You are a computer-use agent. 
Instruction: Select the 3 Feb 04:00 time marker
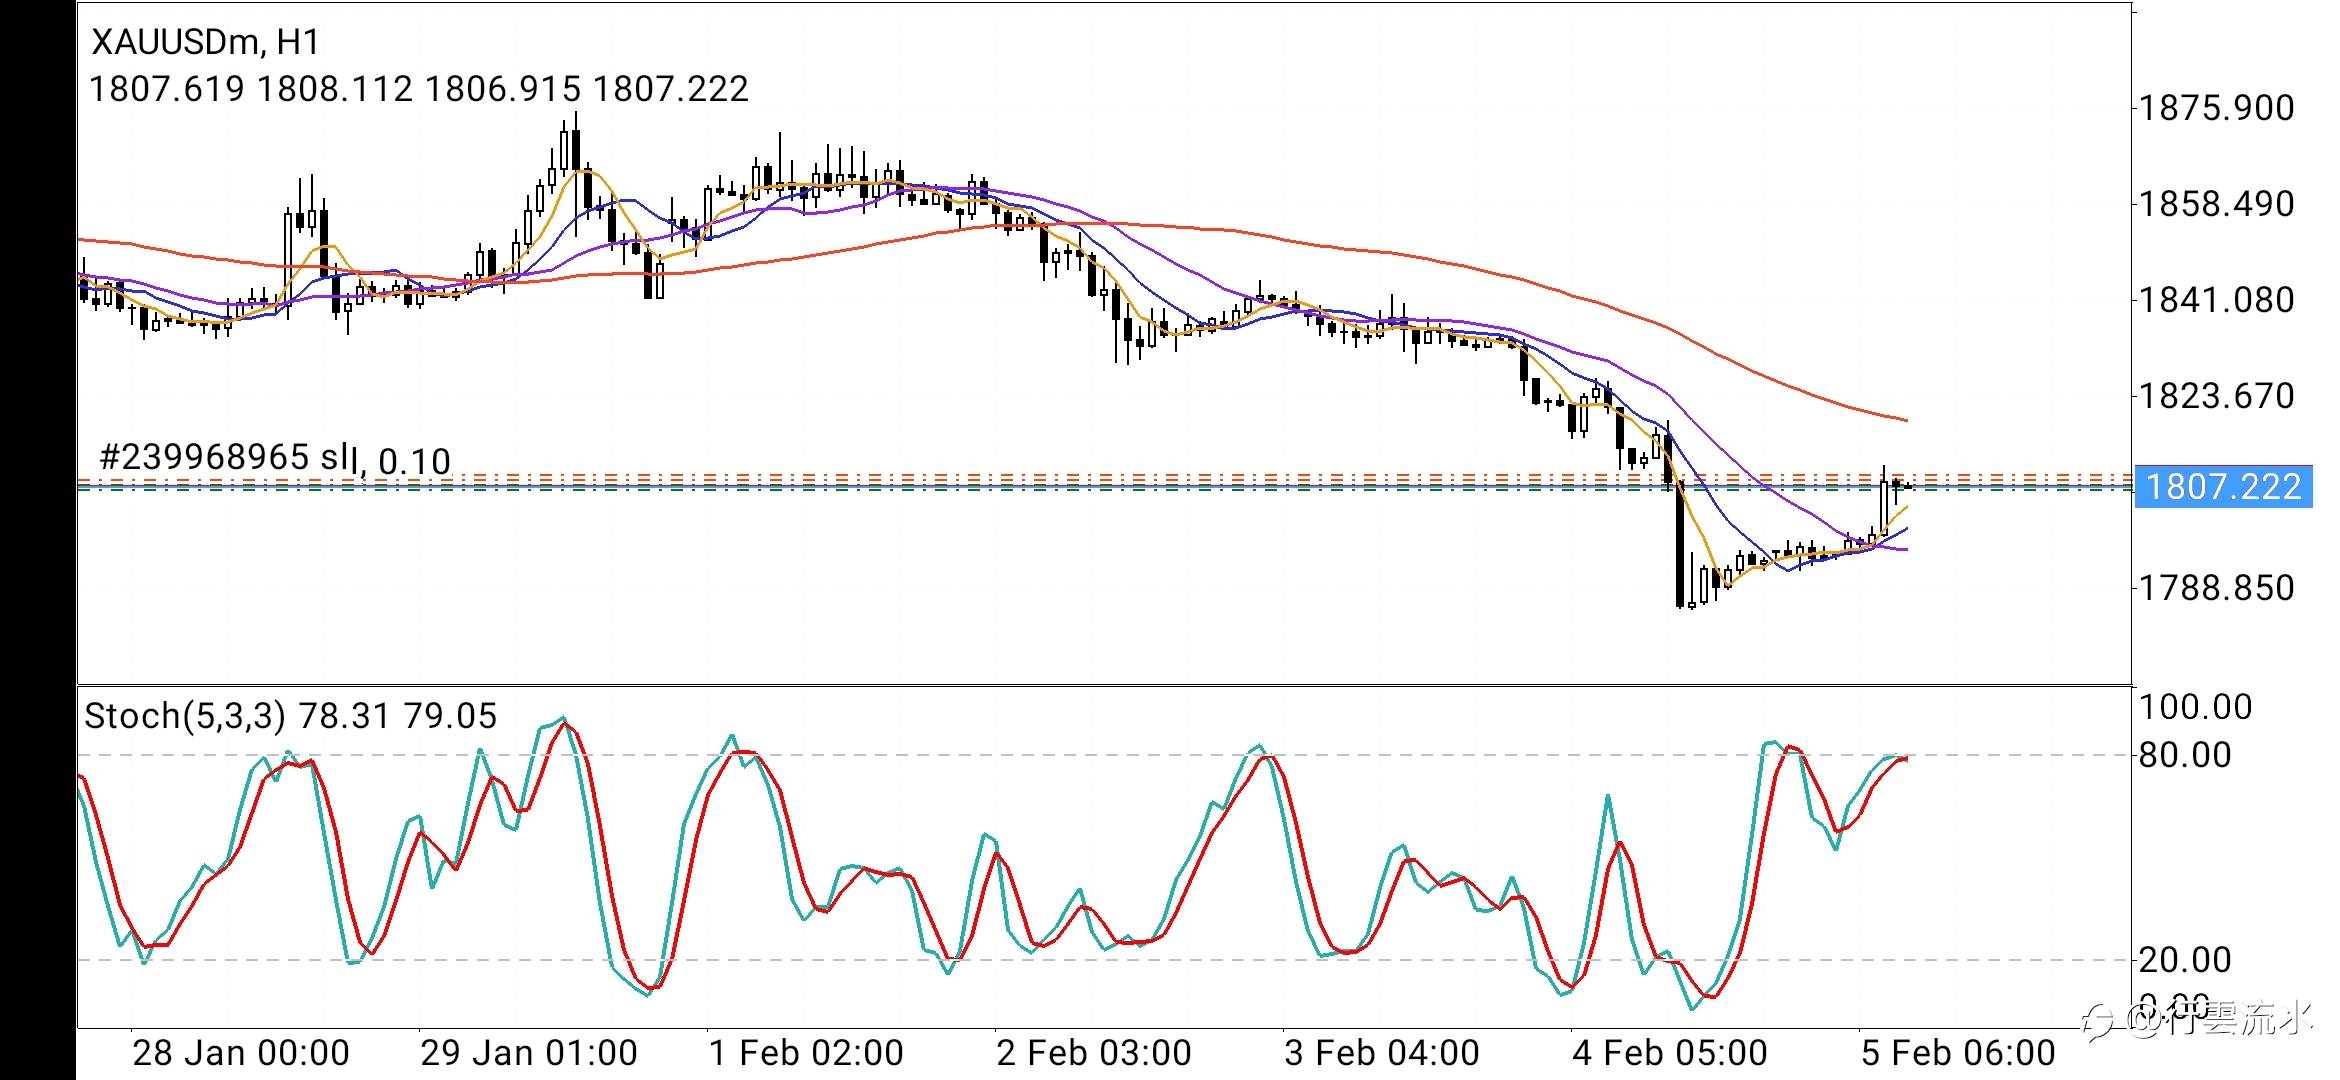1381,1053
